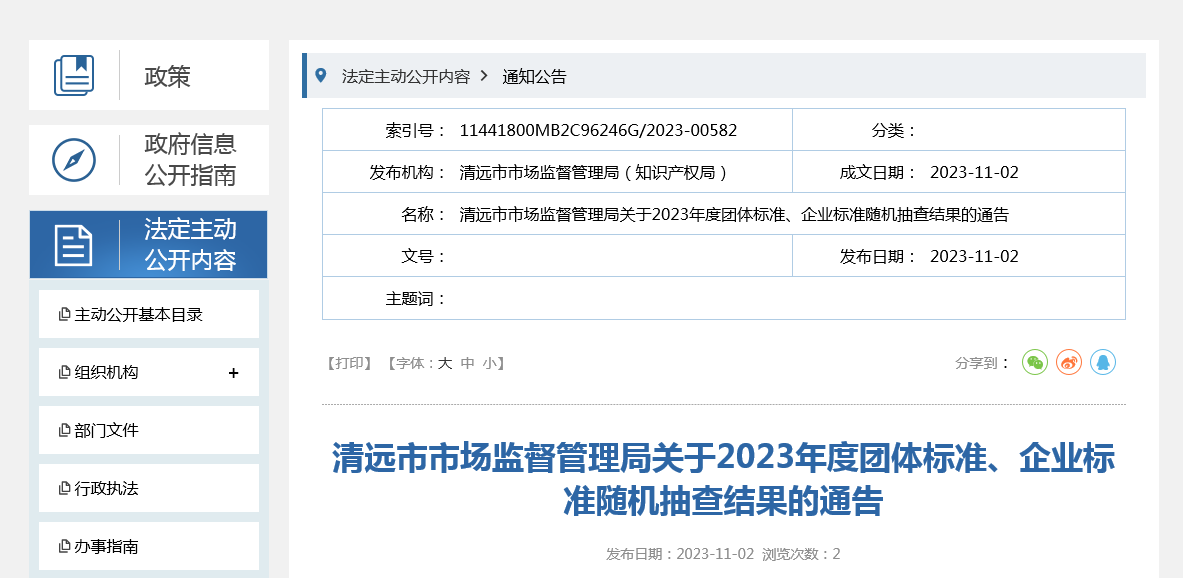Click the 政策 book icon
The image size is (1183, 578).
coord(74,75)
